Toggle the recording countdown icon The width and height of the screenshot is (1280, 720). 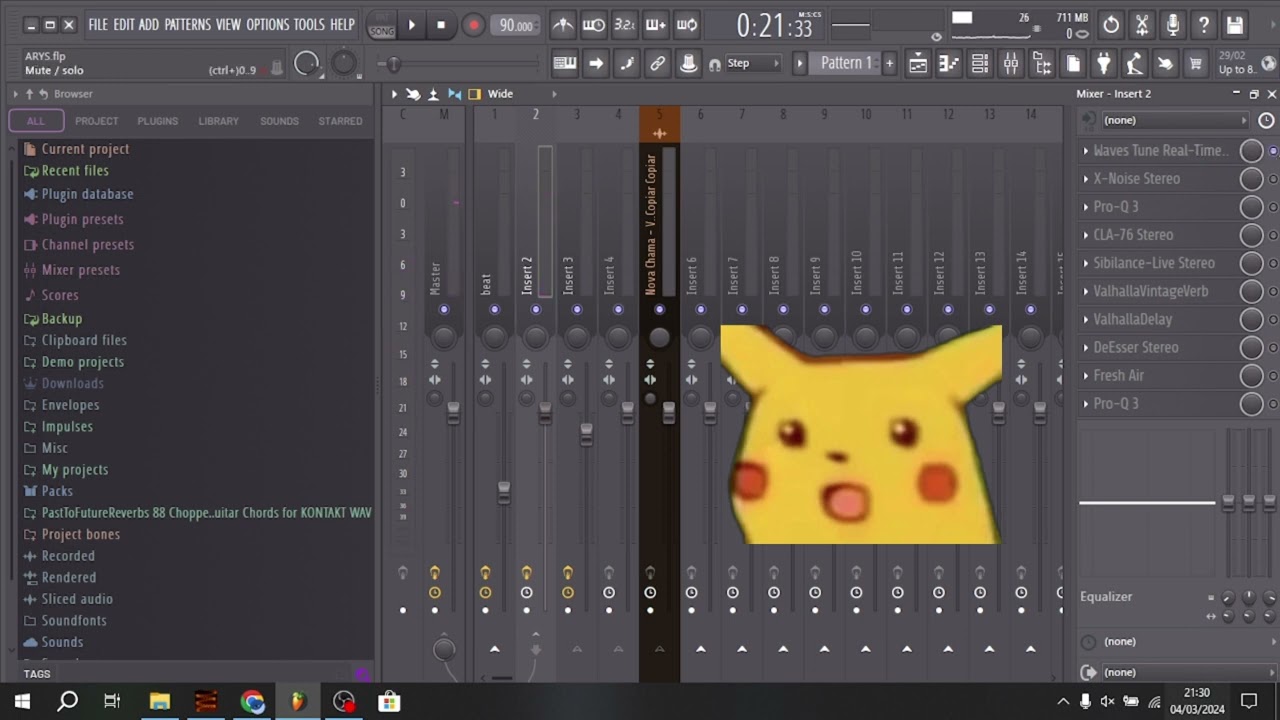click(x=624, y=25)
